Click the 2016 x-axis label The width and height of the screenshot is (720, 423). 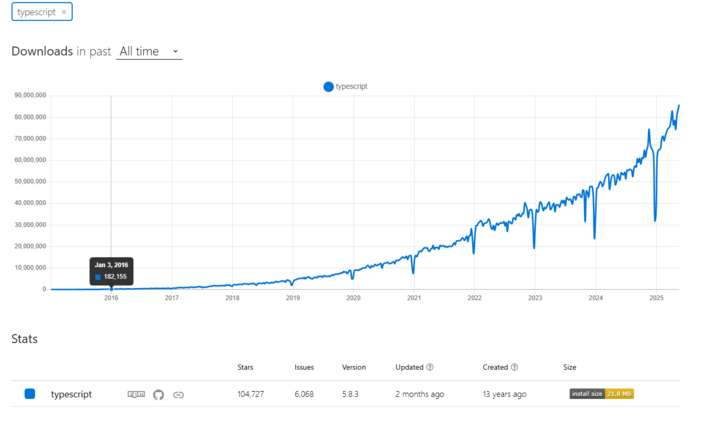(x=111, y=298)
